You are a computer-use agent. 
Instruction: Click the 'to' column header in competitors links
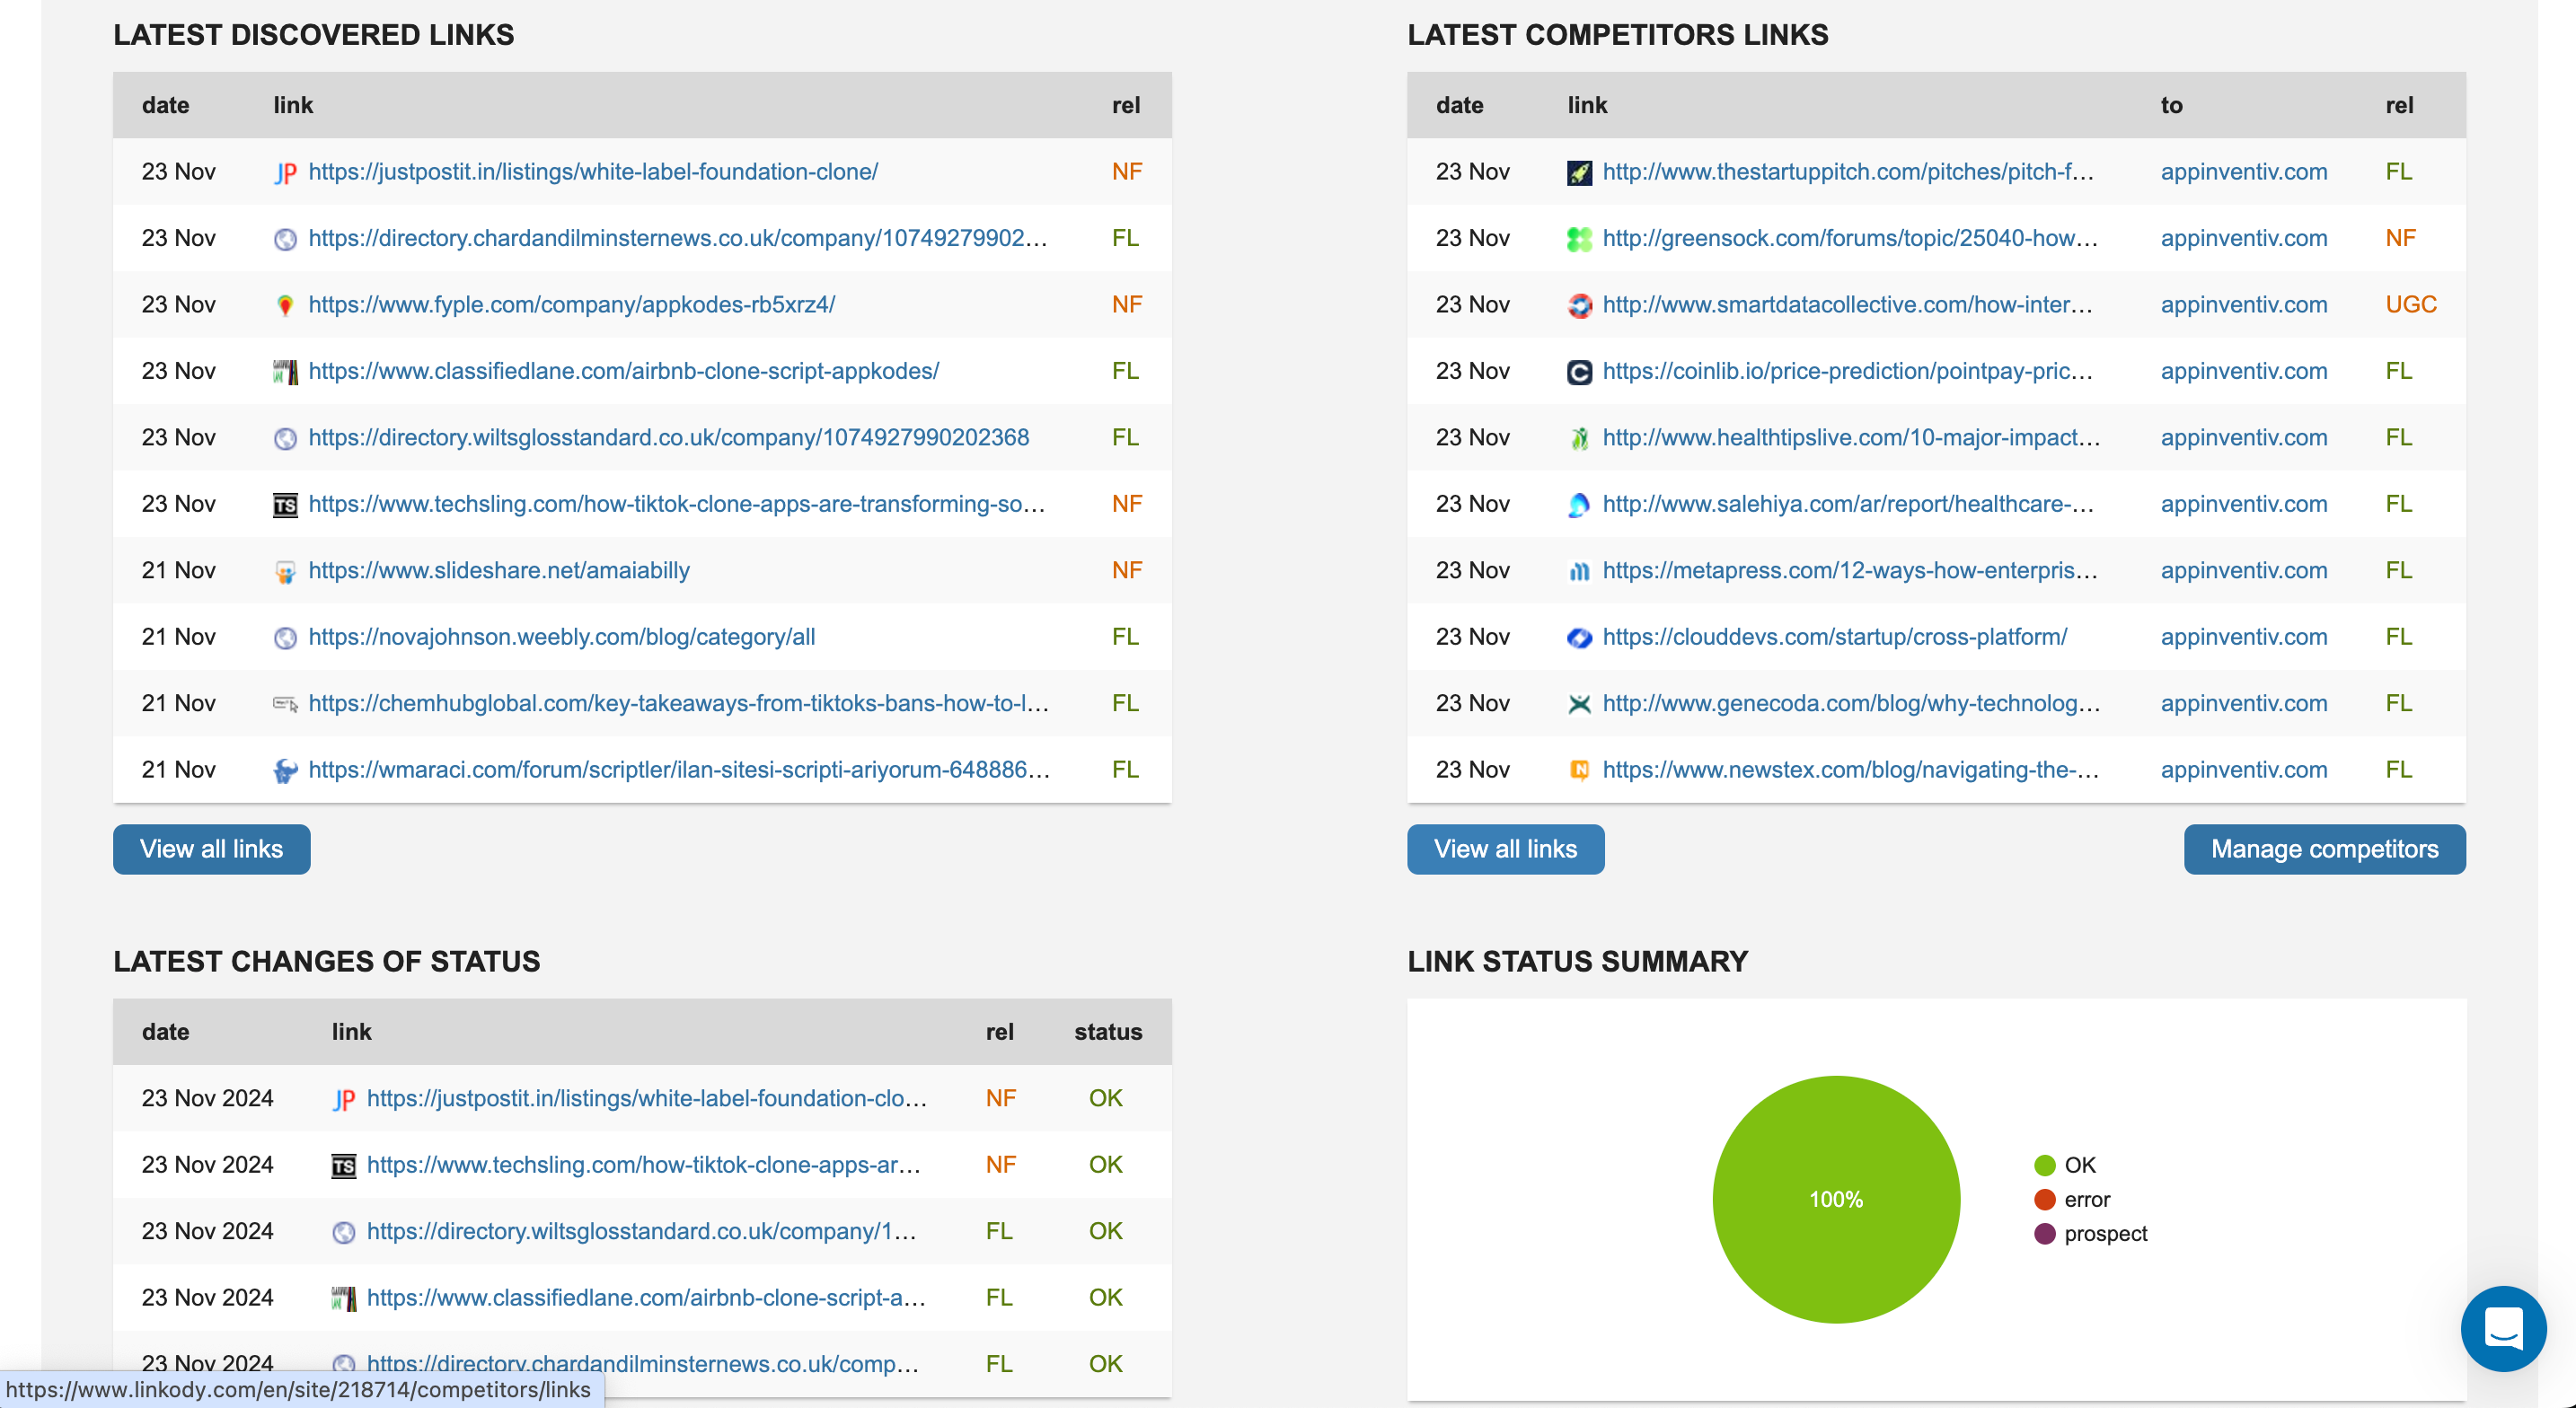click(2171, 105)
